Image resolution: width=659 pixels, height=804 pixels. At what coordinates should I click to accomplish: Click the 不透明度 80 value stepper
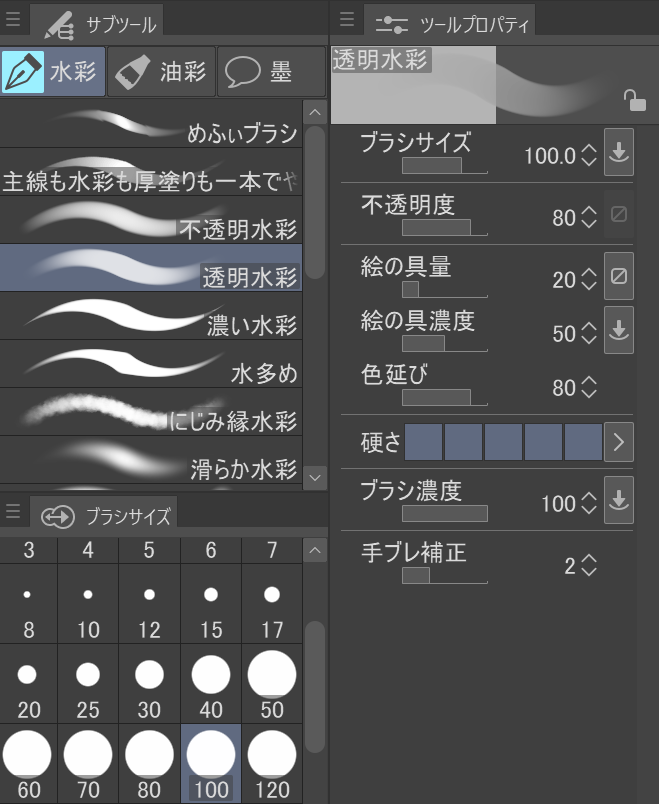click(x=589, y=217)
